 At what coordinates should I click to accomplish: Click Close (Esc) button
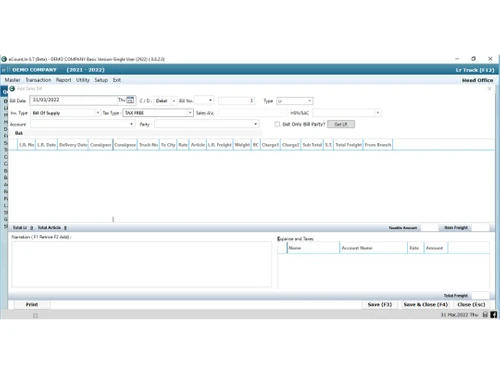coord(471,305)
